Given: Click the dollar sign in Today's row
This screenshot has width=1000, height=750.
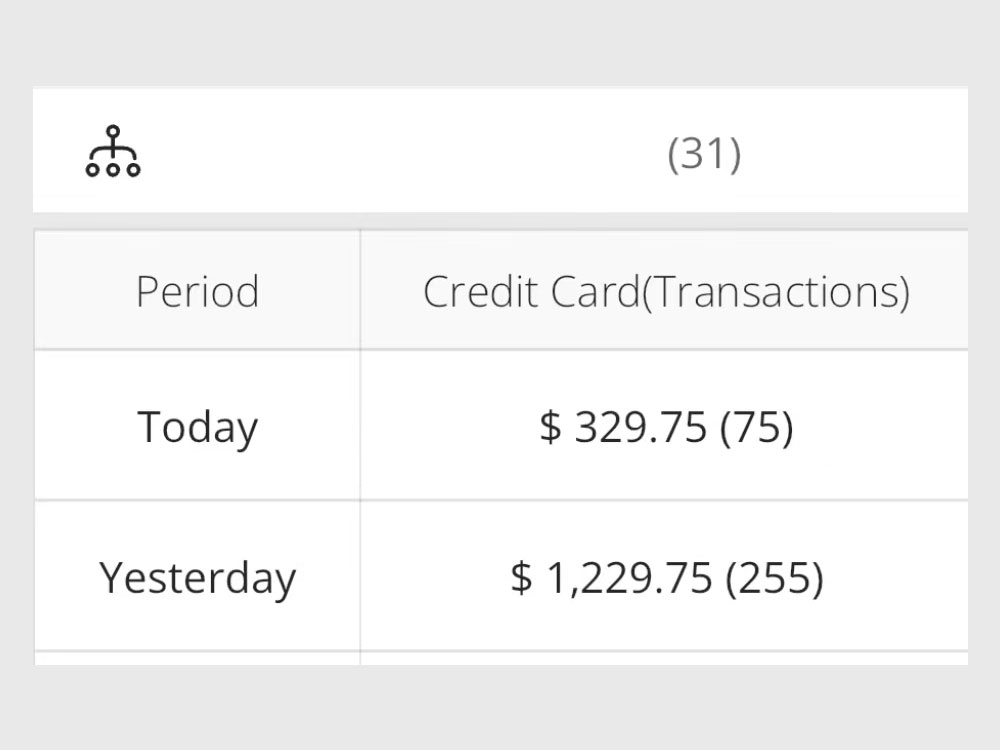Looking at the screenshot, I should [550, 427].
